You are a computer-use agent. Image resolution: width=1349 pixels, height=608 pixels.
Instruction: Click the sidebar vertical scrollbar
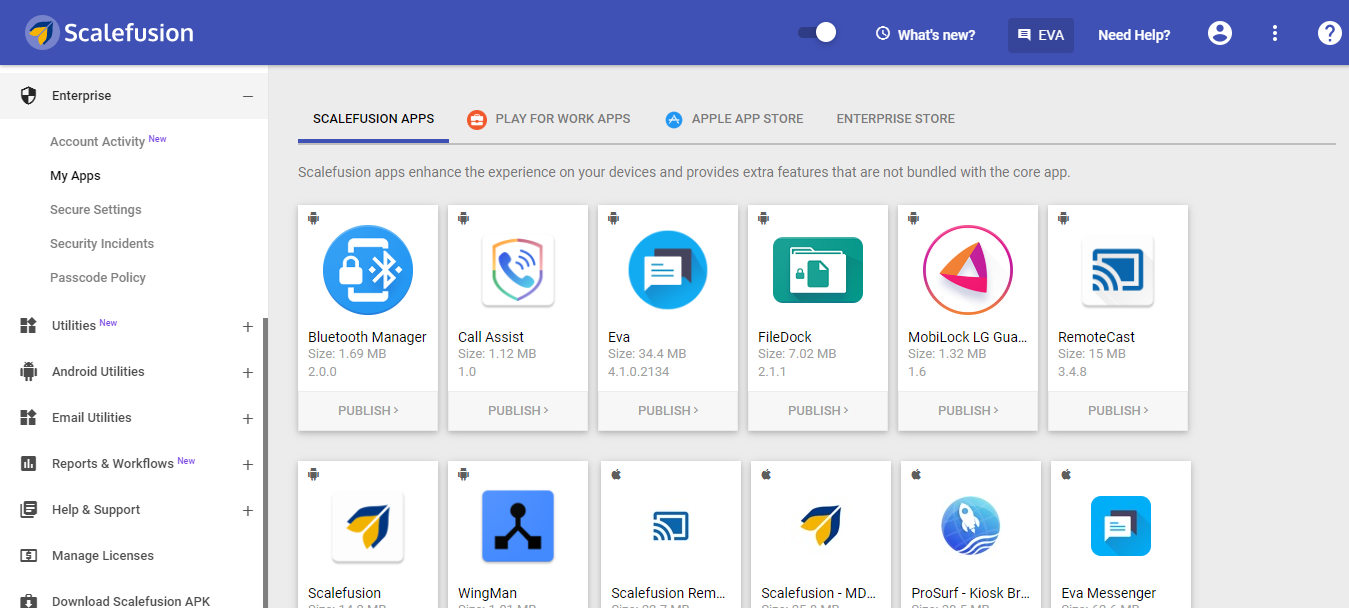(265, 460)
